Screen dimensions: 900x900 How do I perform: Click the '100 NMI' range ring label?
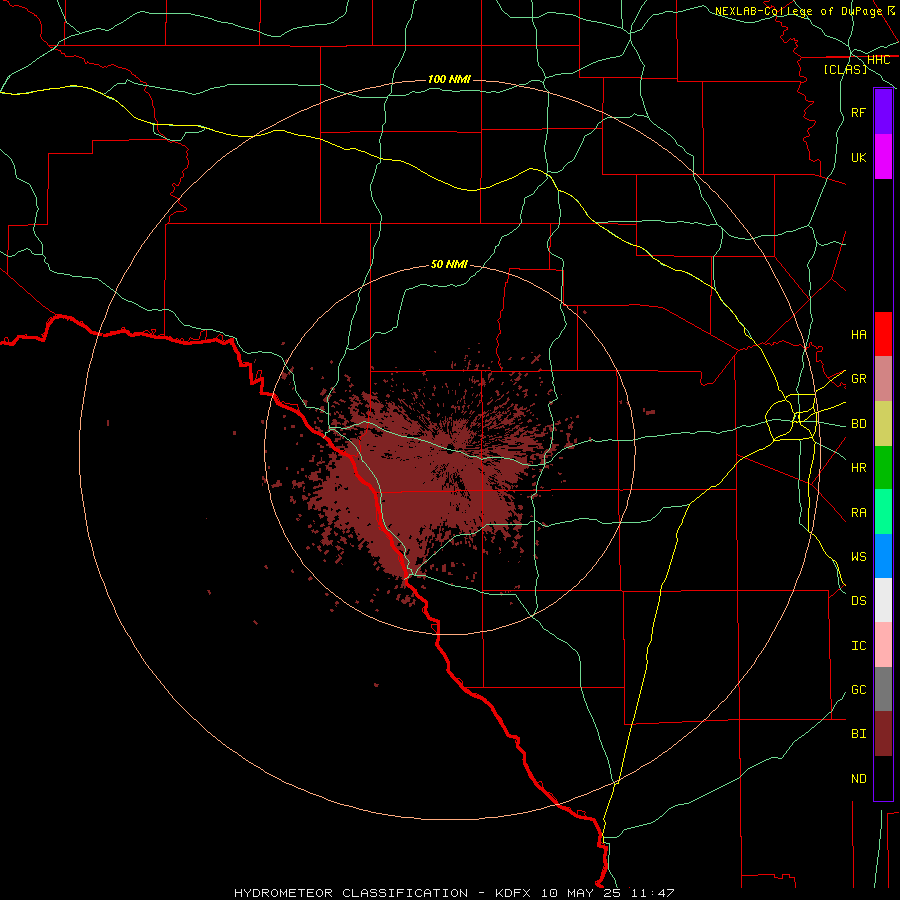pos(449,79)
